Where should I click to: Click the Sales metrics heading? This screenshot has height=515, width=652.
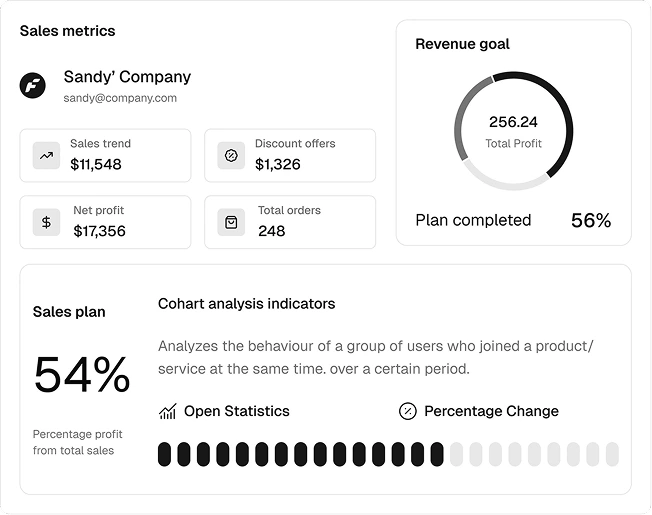[67, 31]
